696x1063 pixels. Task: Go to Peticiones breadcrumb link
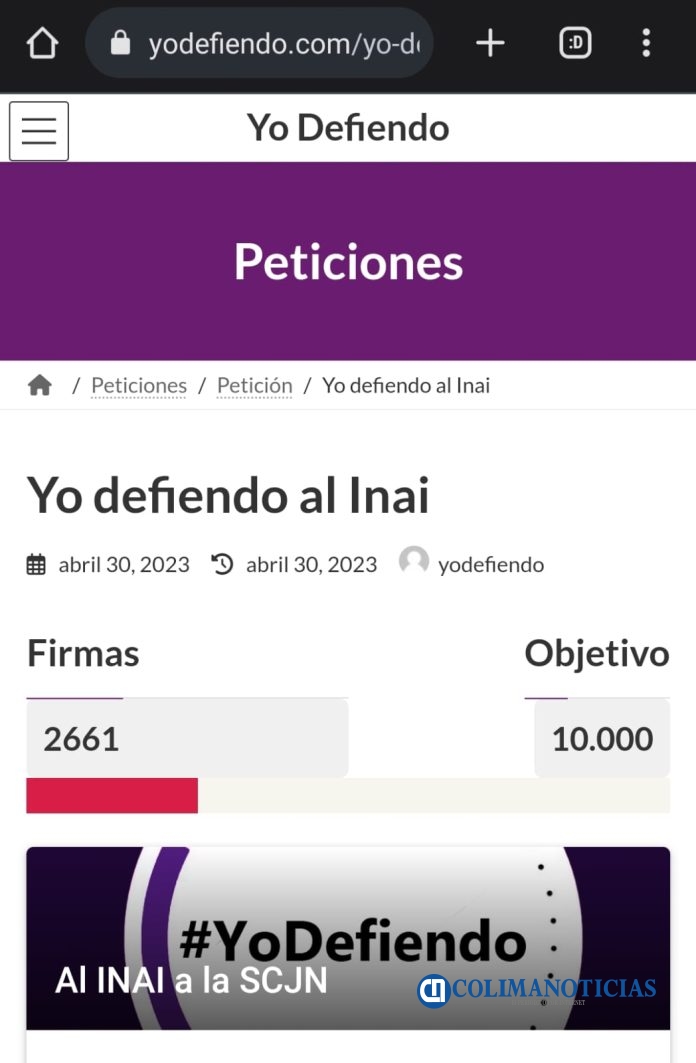pos(139,385)
